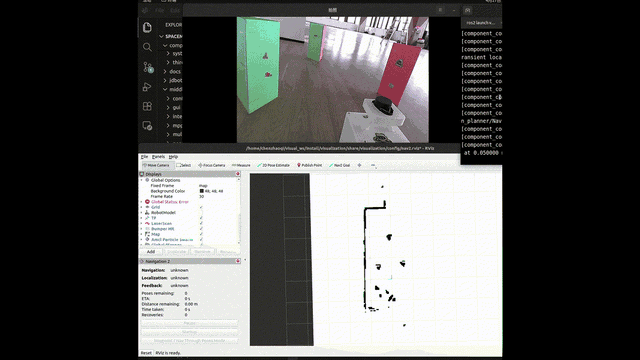Toggle the Amcl Particle Swarm checkbox
Viewport: 640px width, 360px height.
201,240
